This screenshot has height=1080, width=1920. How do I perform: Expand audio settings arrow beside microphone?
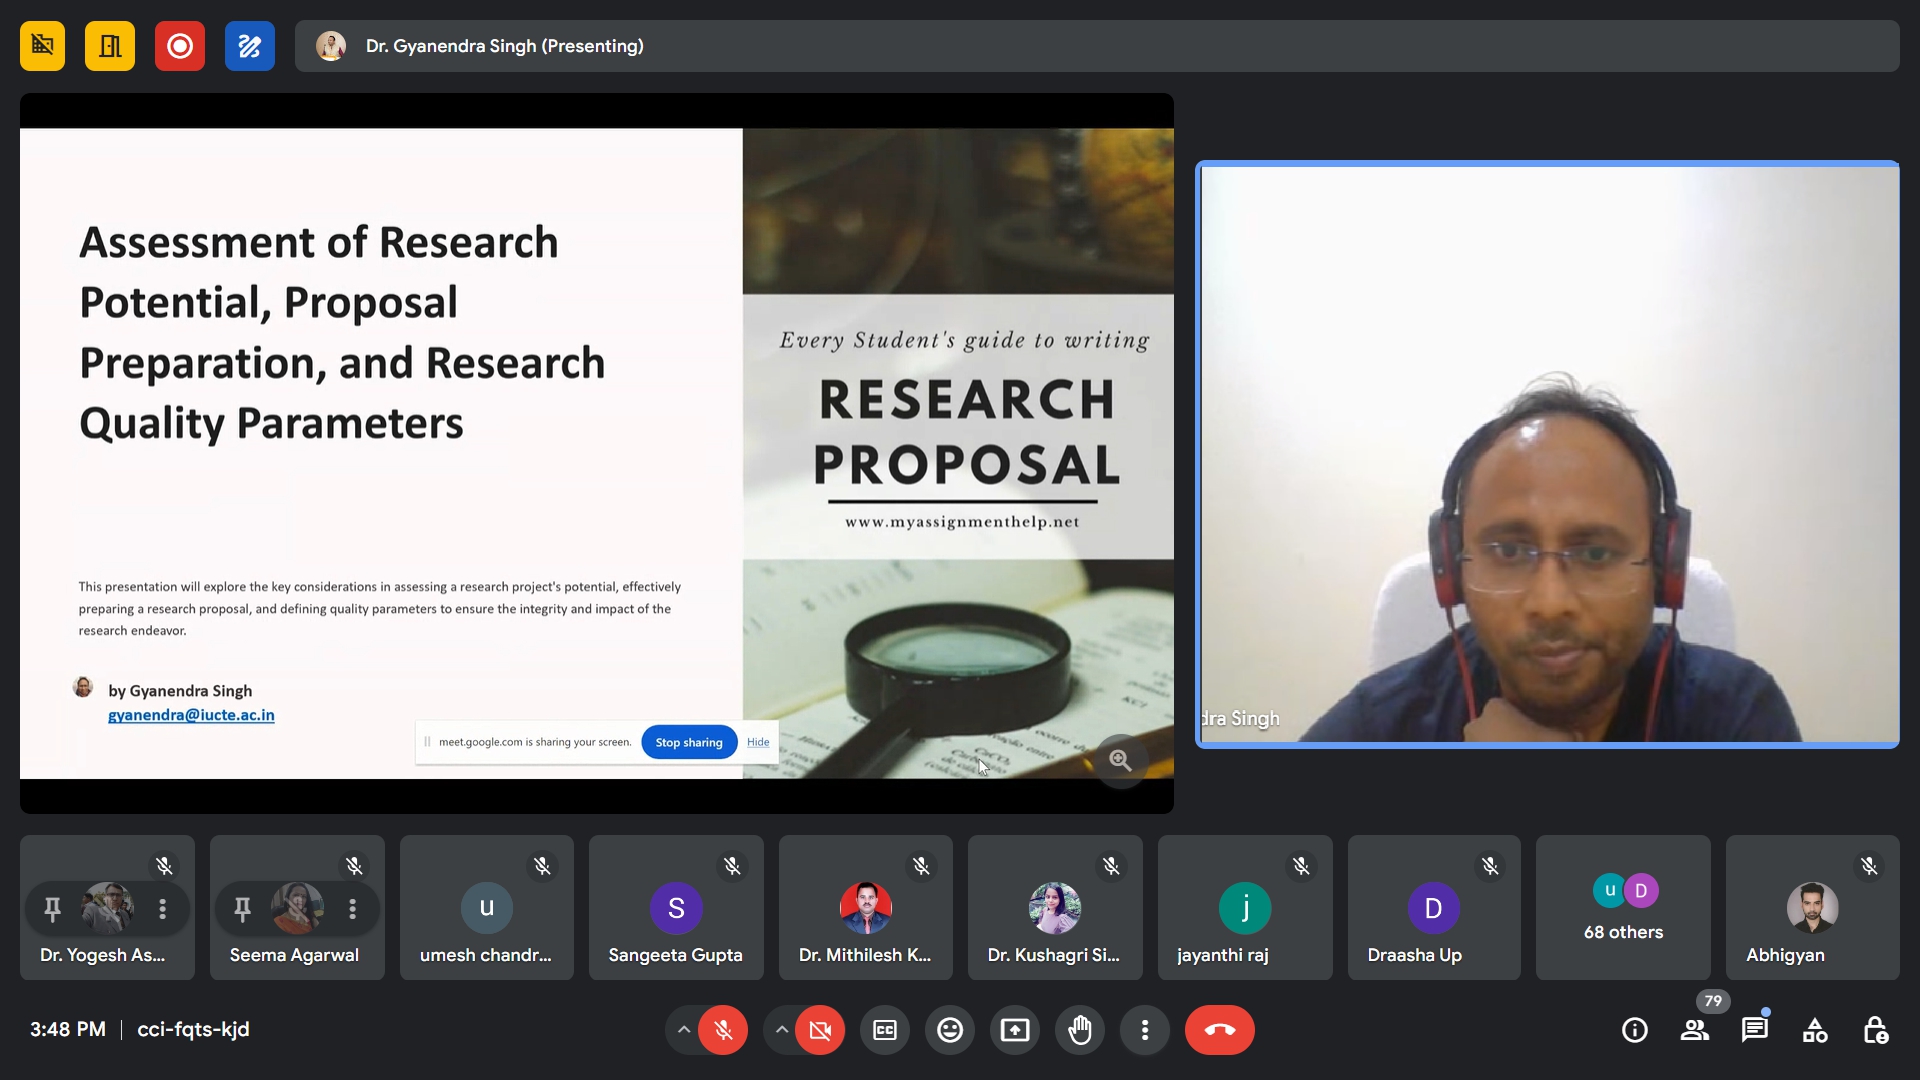(x=683, y=1030)
